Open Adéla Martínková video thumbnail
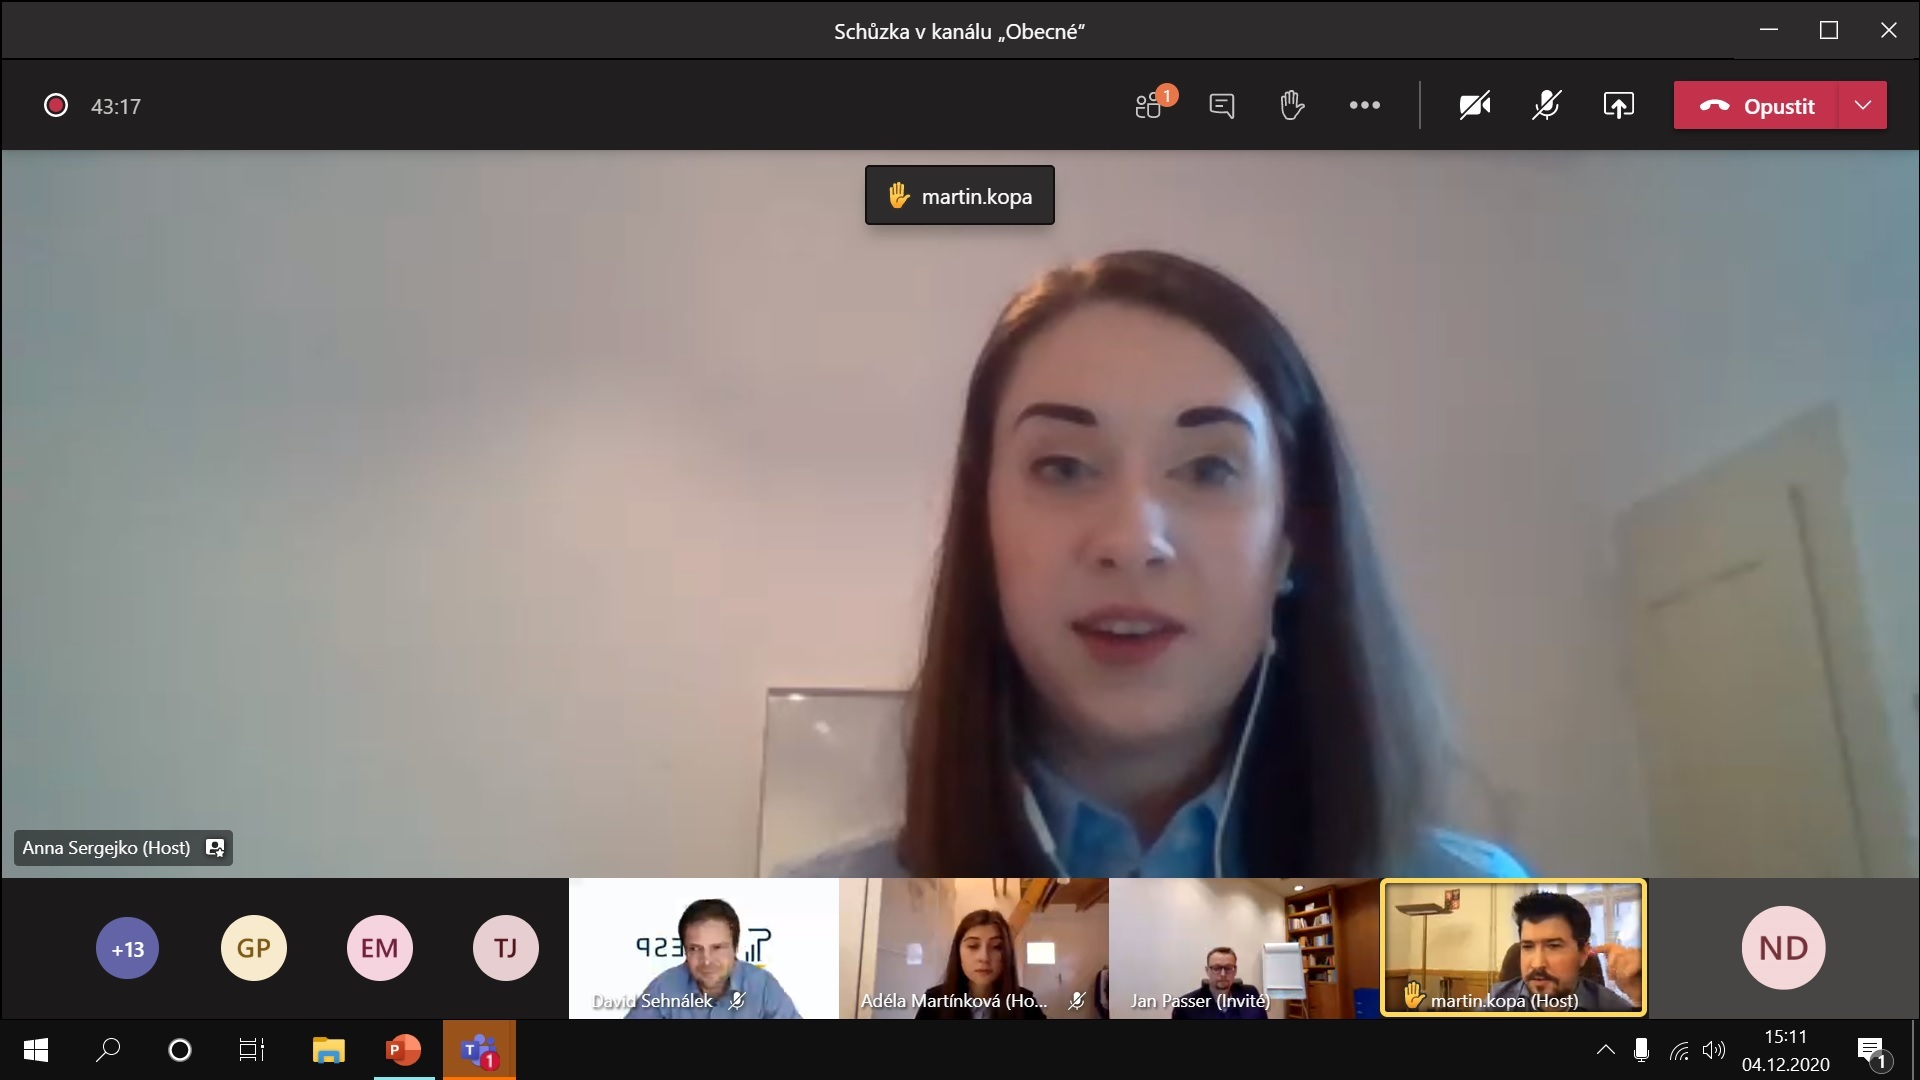The height and width of the screenshot is (1080, 1920). 973,948
